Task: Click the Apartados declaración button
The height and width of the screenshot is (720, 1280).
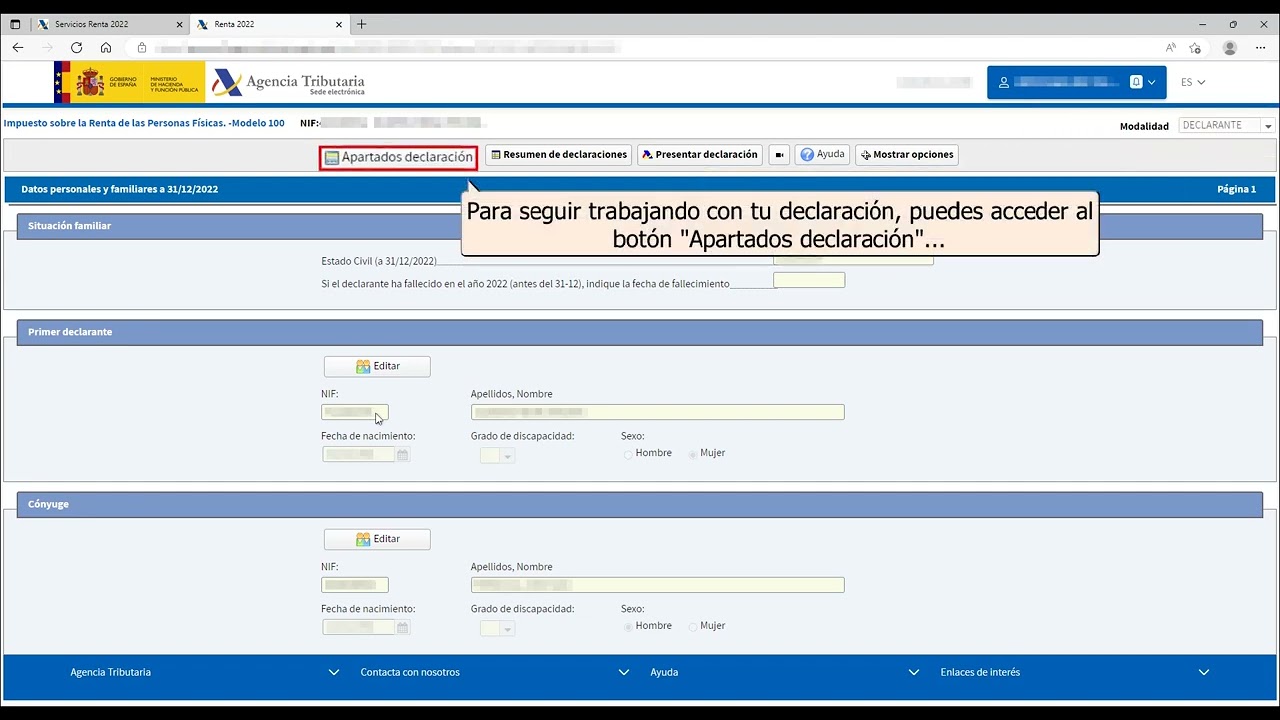Action: (x=398, y=157)
